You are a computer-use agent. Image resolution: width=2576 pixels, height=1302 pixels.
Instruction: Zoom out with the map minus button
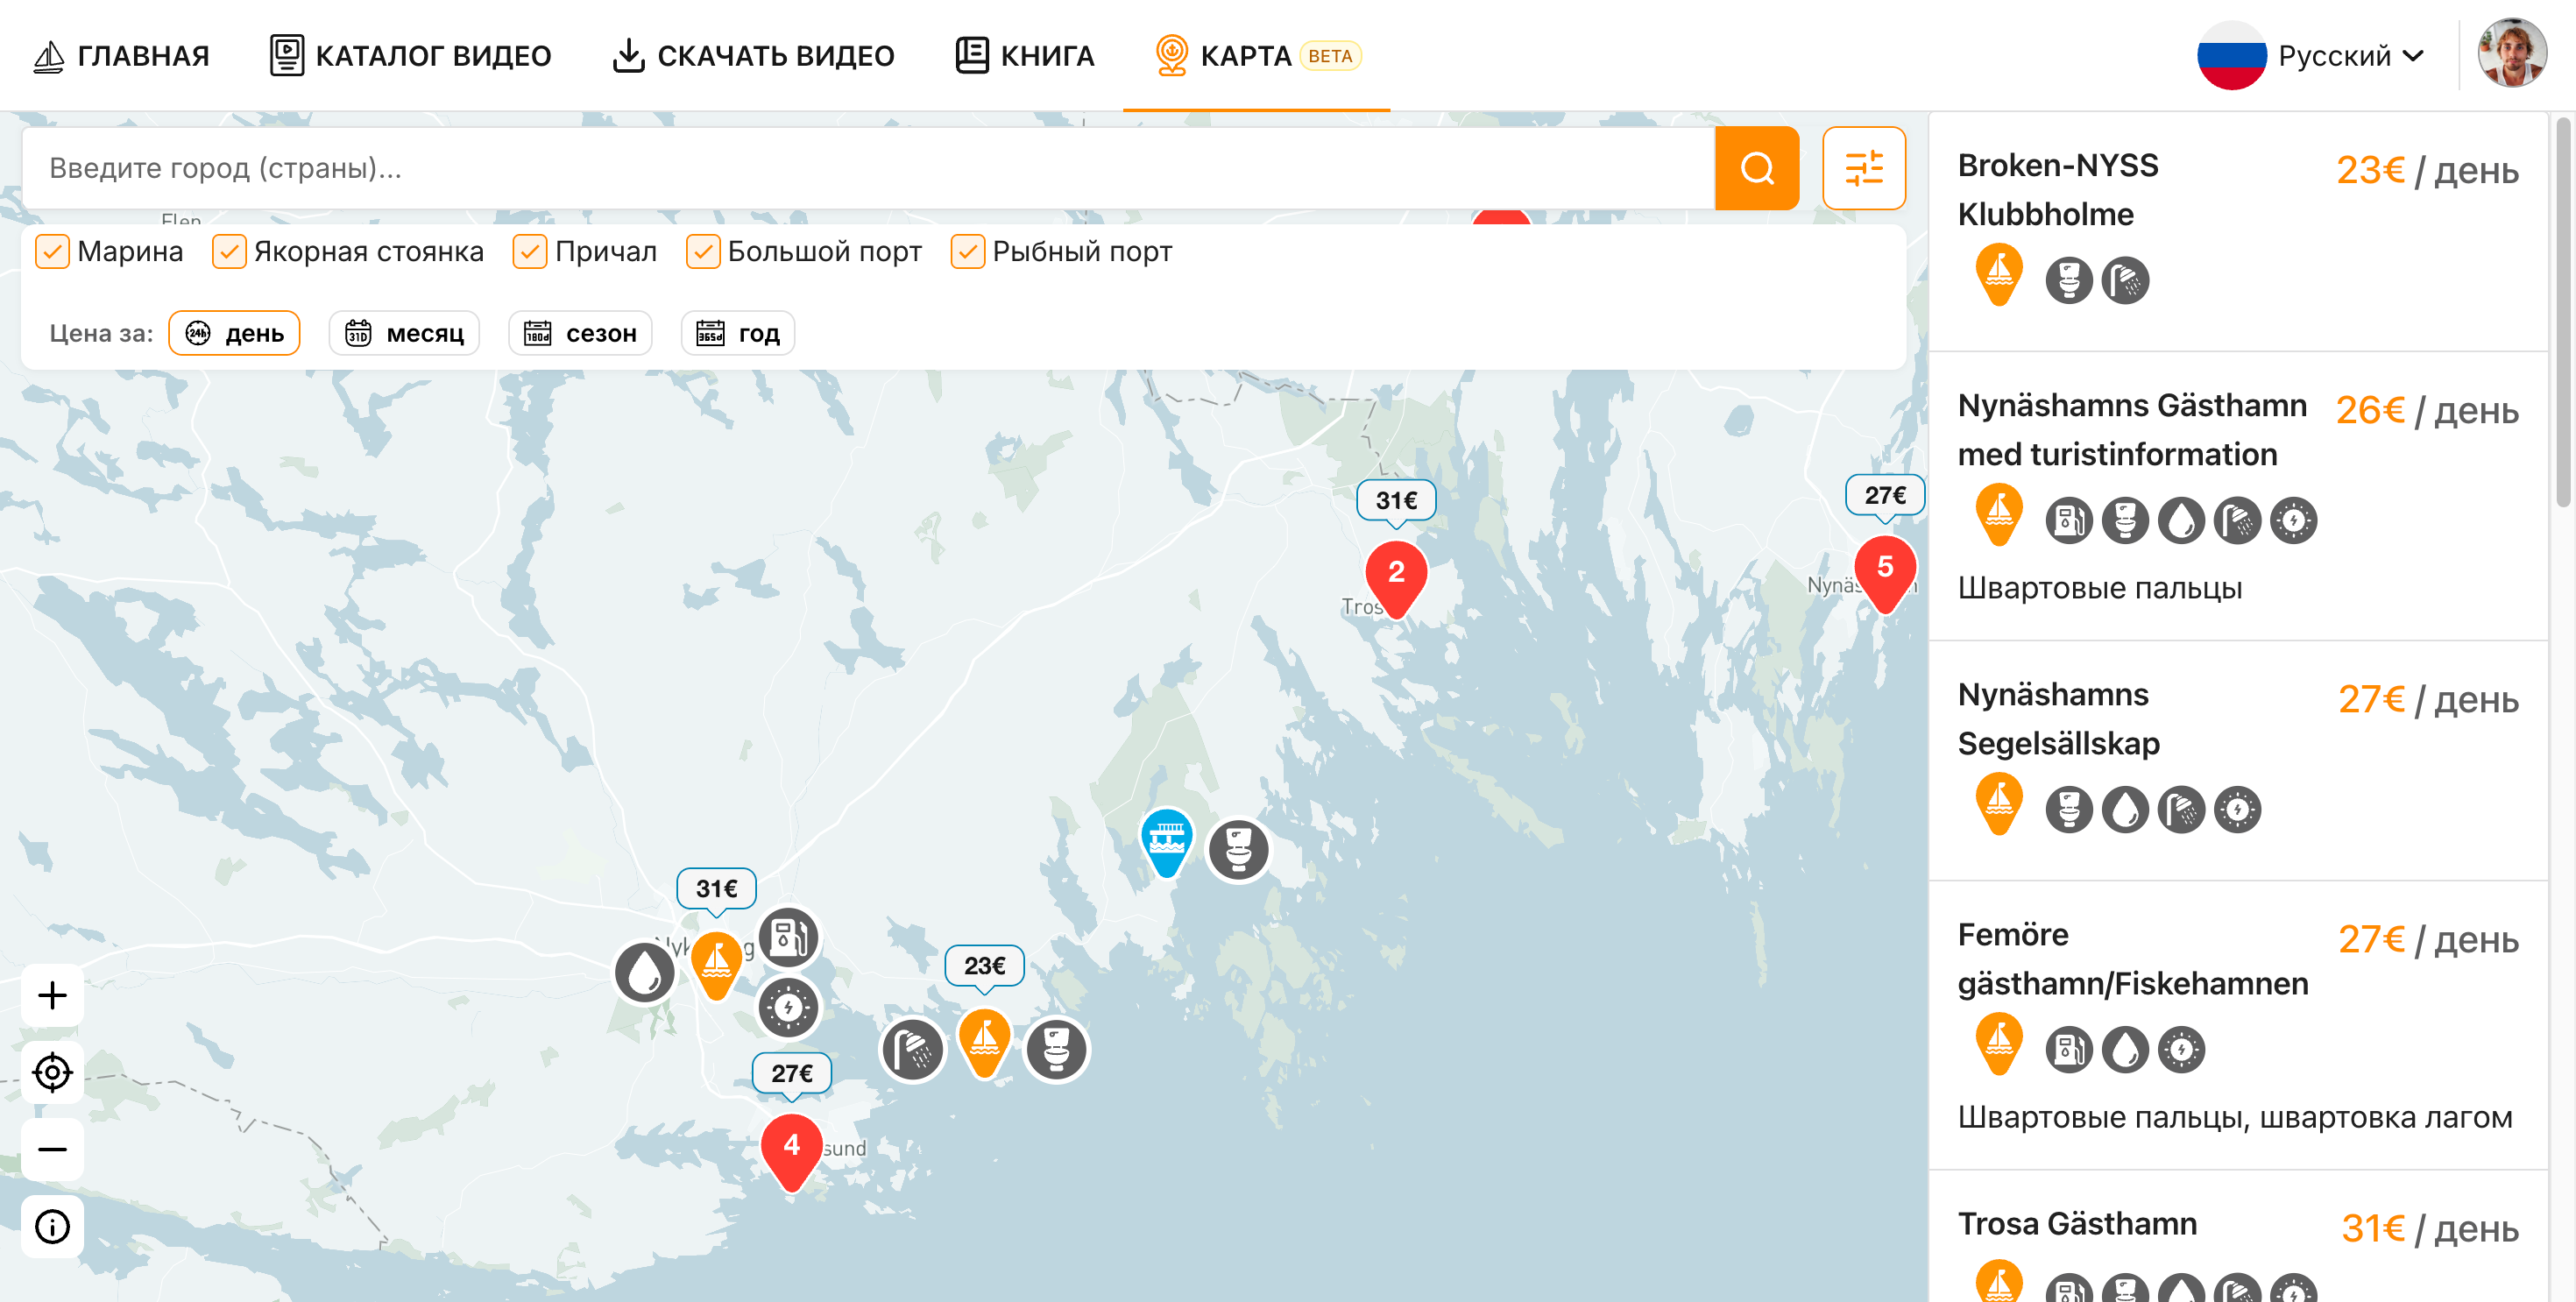point(52,1149)
